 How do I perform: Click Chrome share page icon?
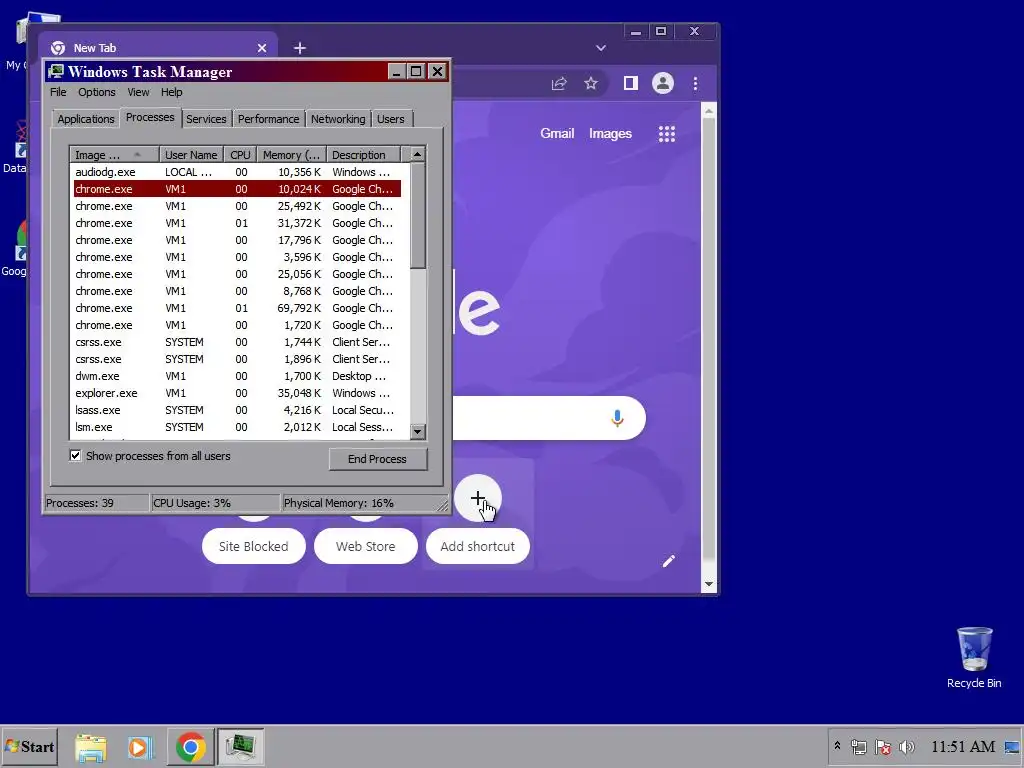coord(559,84)
